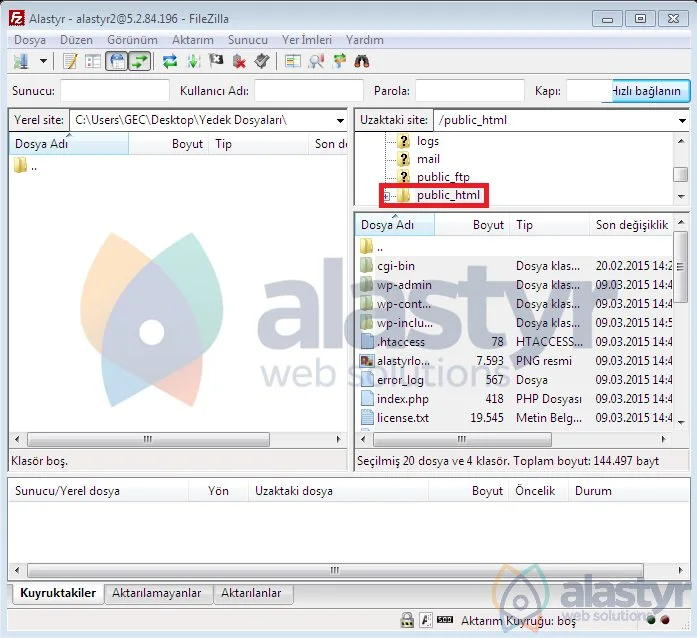Click the reconnect to server icon
The width and height of the screenshot is (697, 638).
(261, 62)
